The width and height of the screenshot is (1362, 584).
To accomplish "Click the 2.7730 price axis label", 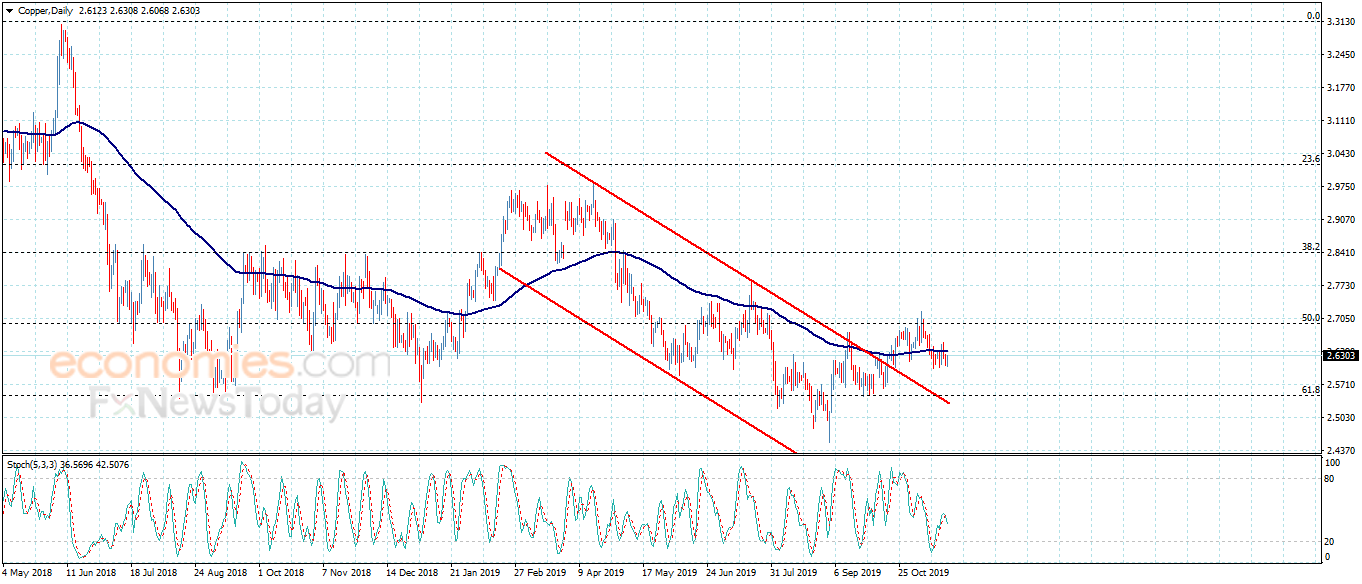I will pyautogui.click(x=1340, y=286).
